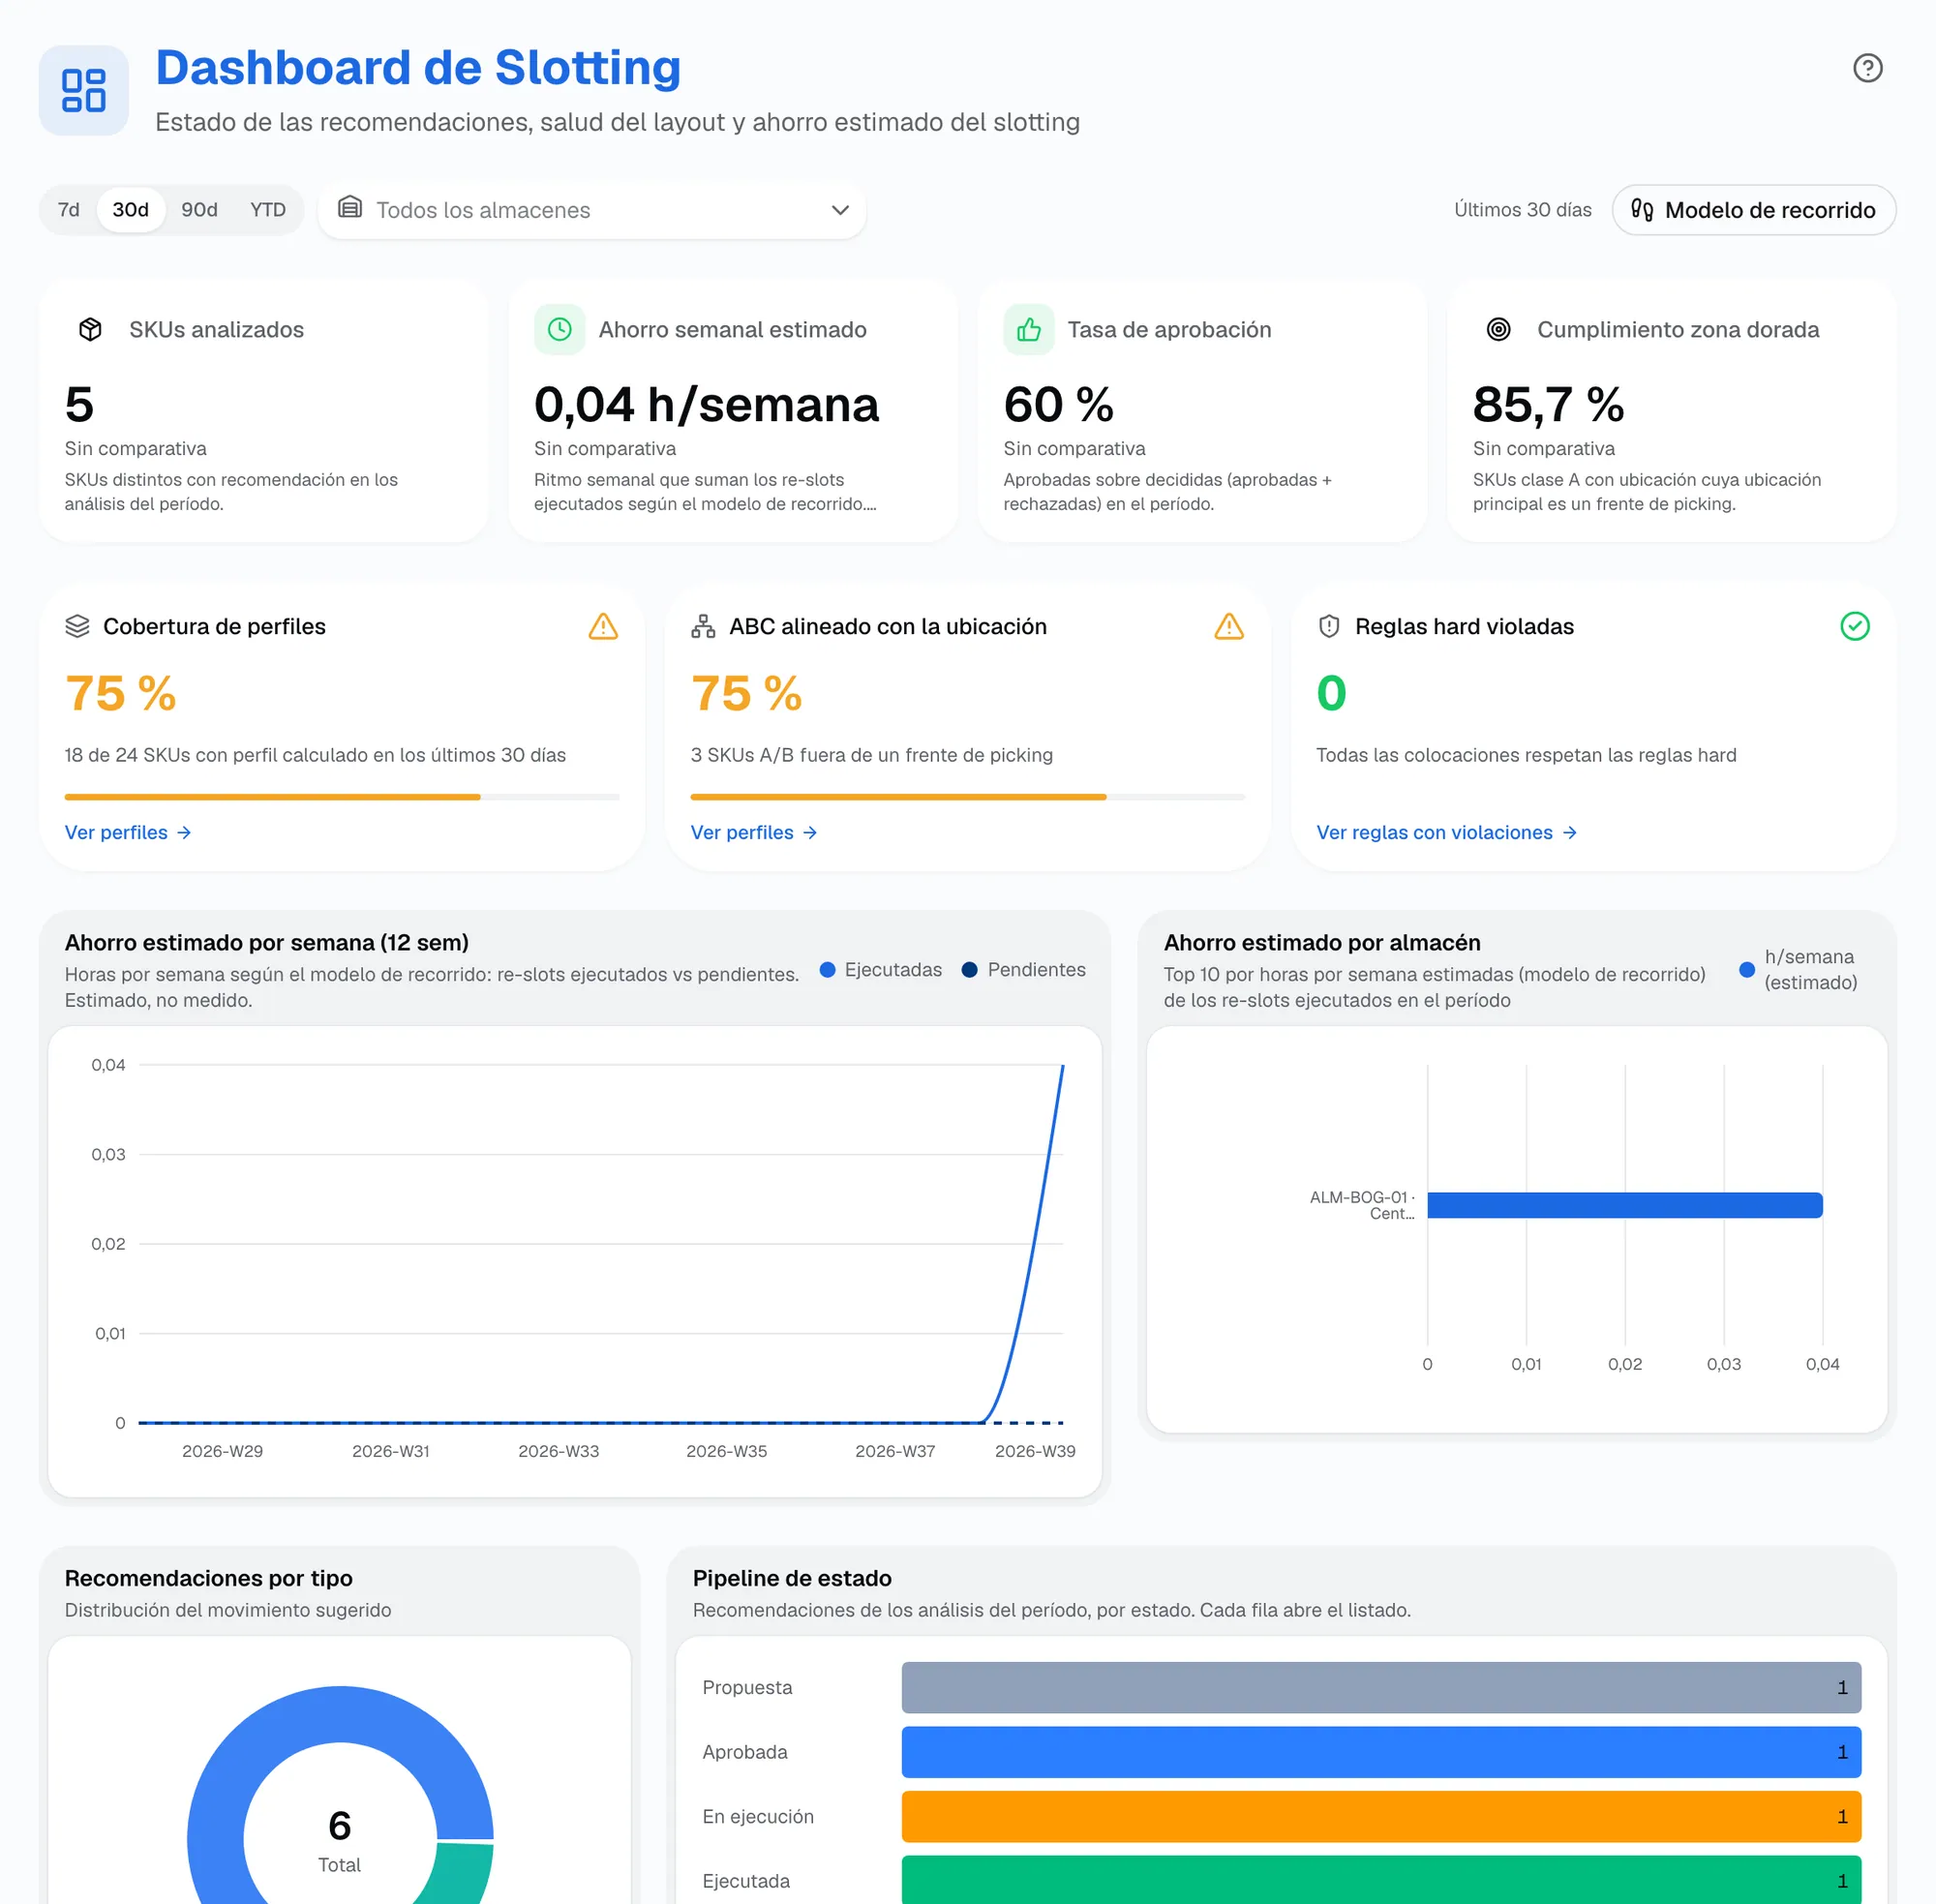Click the ALM-BOG-01 bar in the chart
This screenshot has width=1936, height=1904.
(1625, 1205)
